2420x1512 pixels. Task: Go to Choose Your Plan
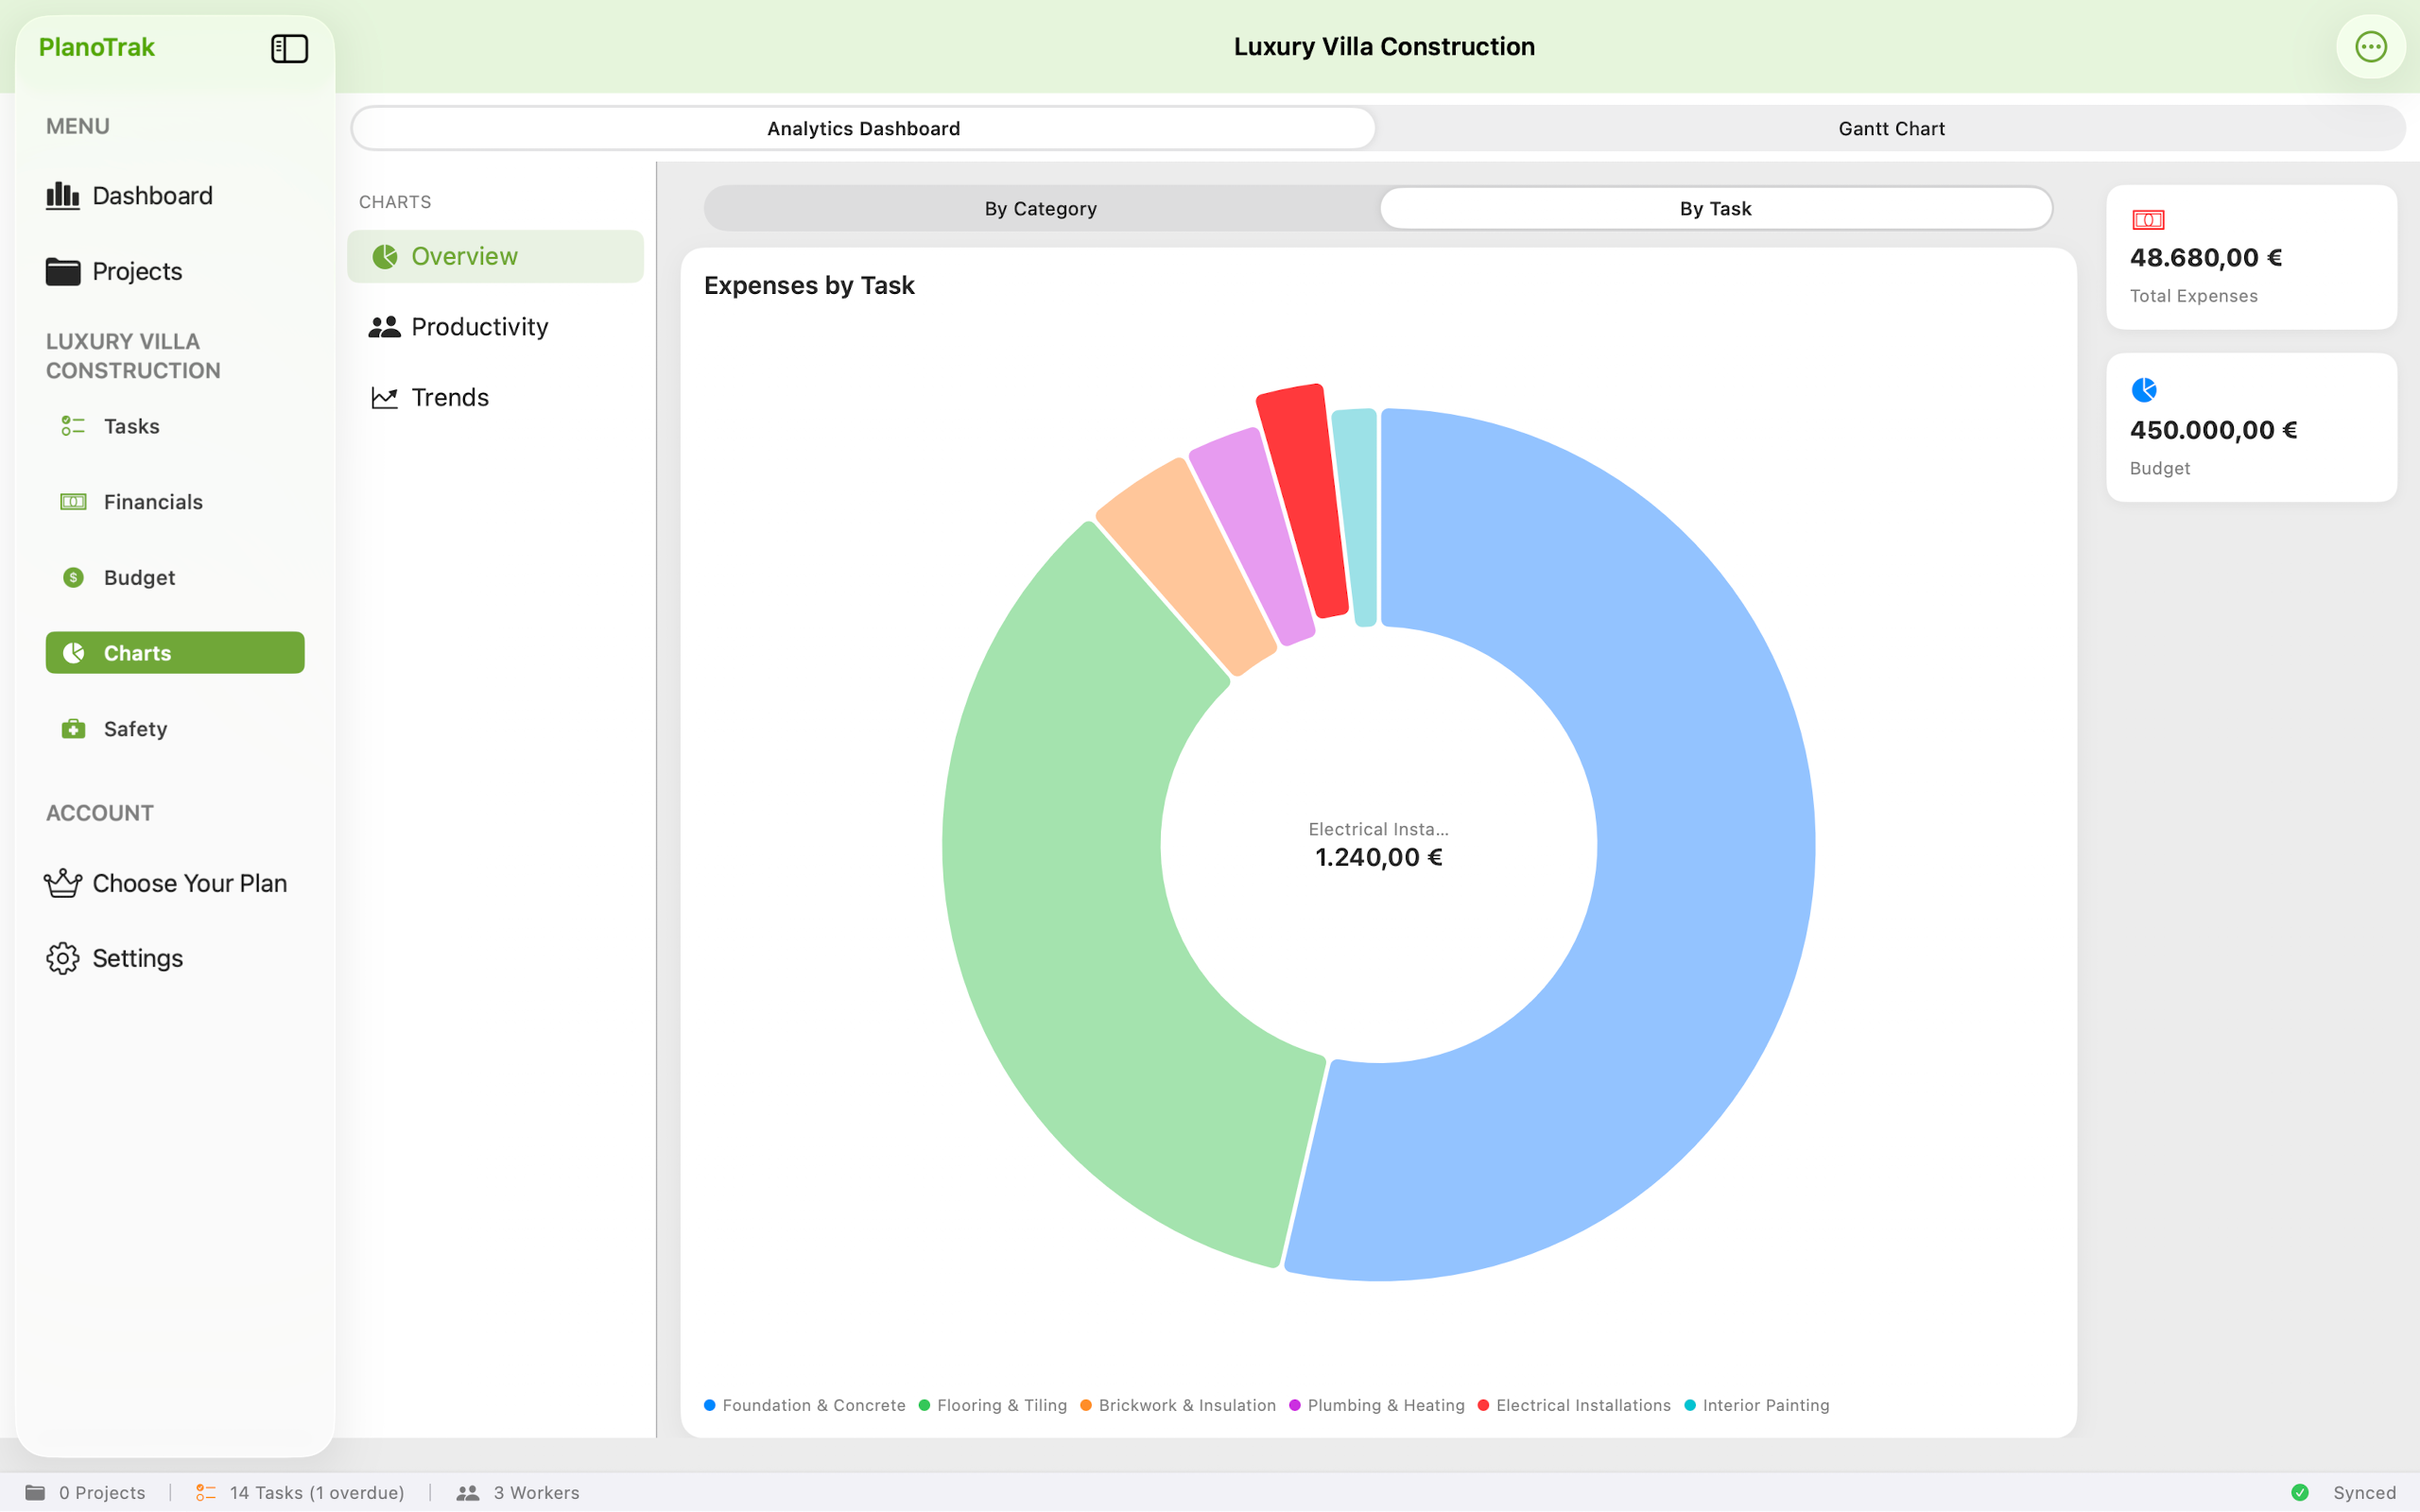coord(189,883)
